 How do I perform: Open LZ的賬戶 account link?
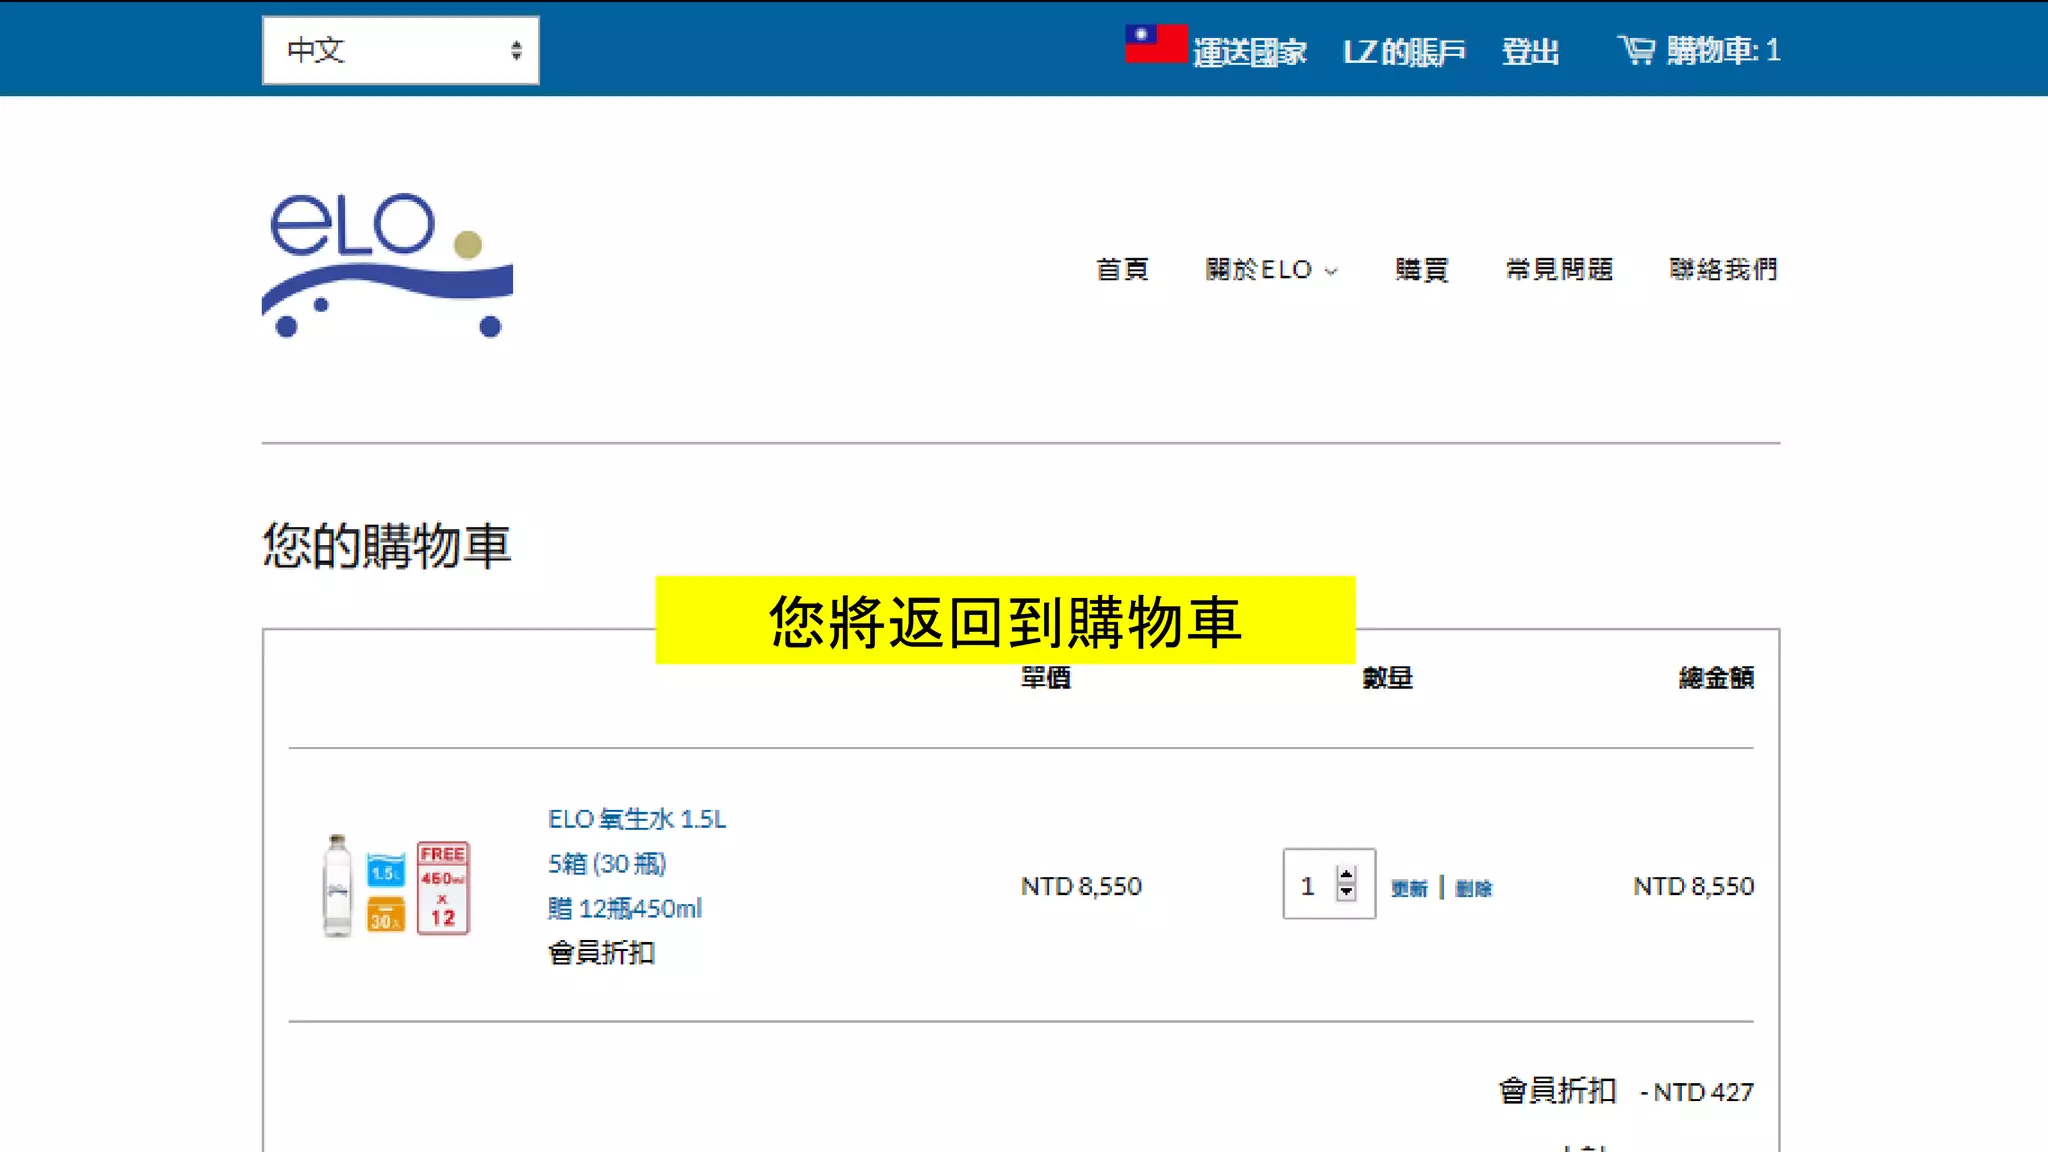tap(1403, 51)
